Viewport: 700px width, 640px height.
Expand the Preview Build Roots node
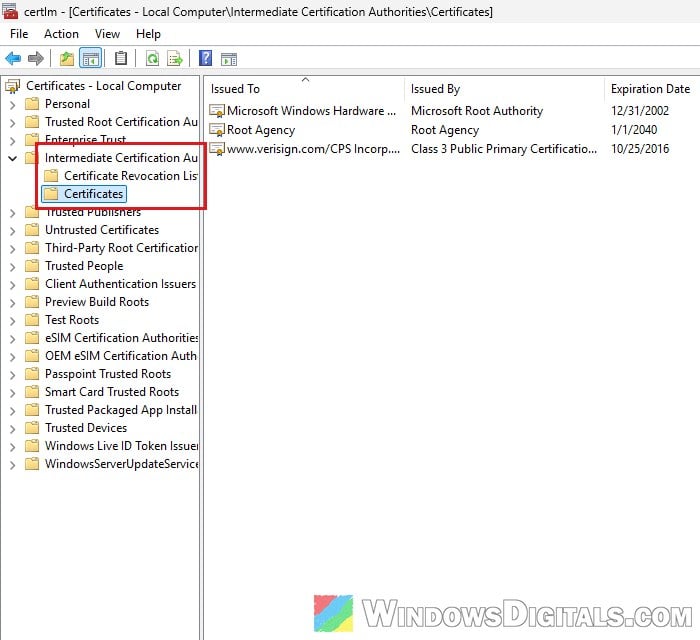pyautogui.click(x=12, y=303)
